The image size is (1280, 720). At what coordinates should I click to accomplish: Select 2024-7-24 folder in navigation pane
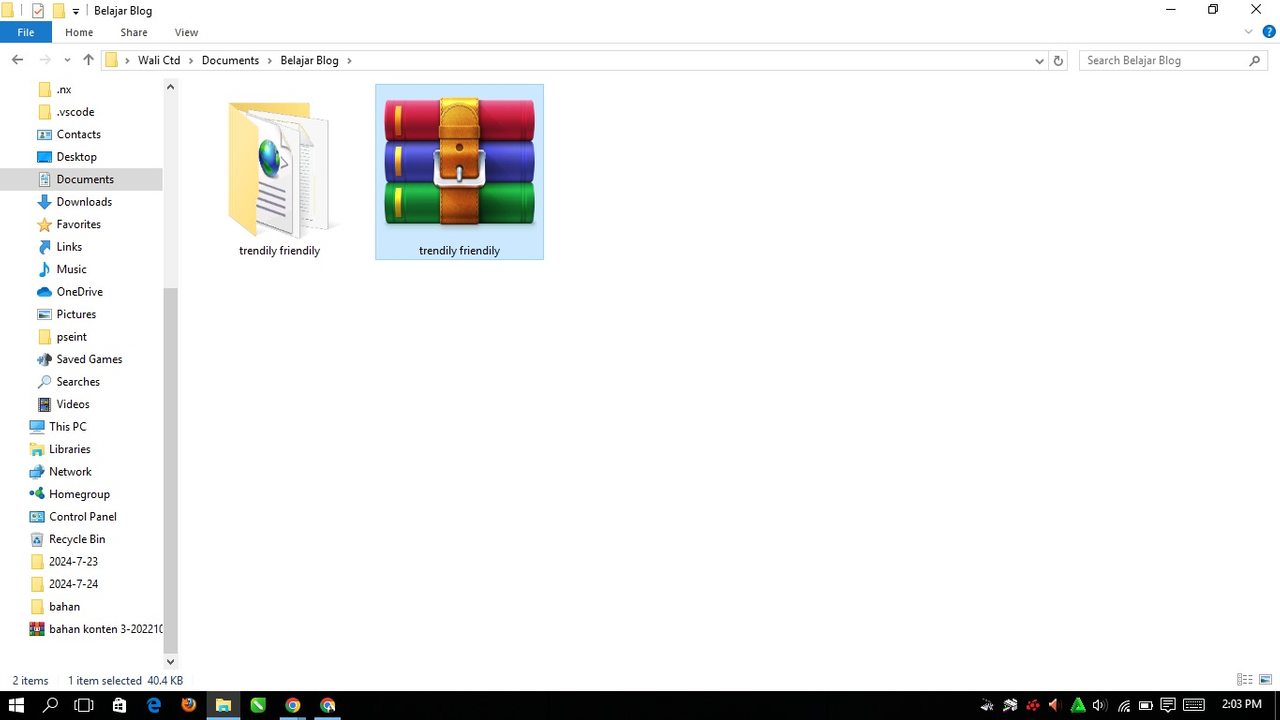[73, 584]
